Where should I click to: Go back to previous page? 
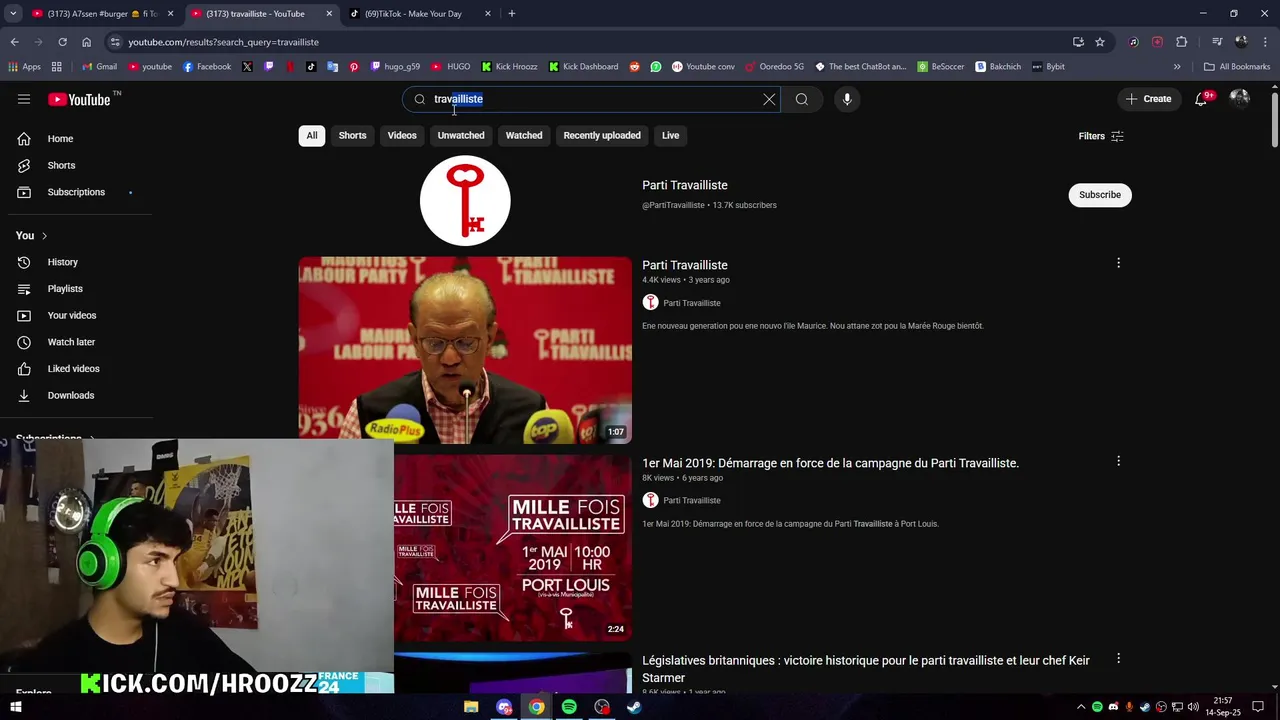(14, 42)
